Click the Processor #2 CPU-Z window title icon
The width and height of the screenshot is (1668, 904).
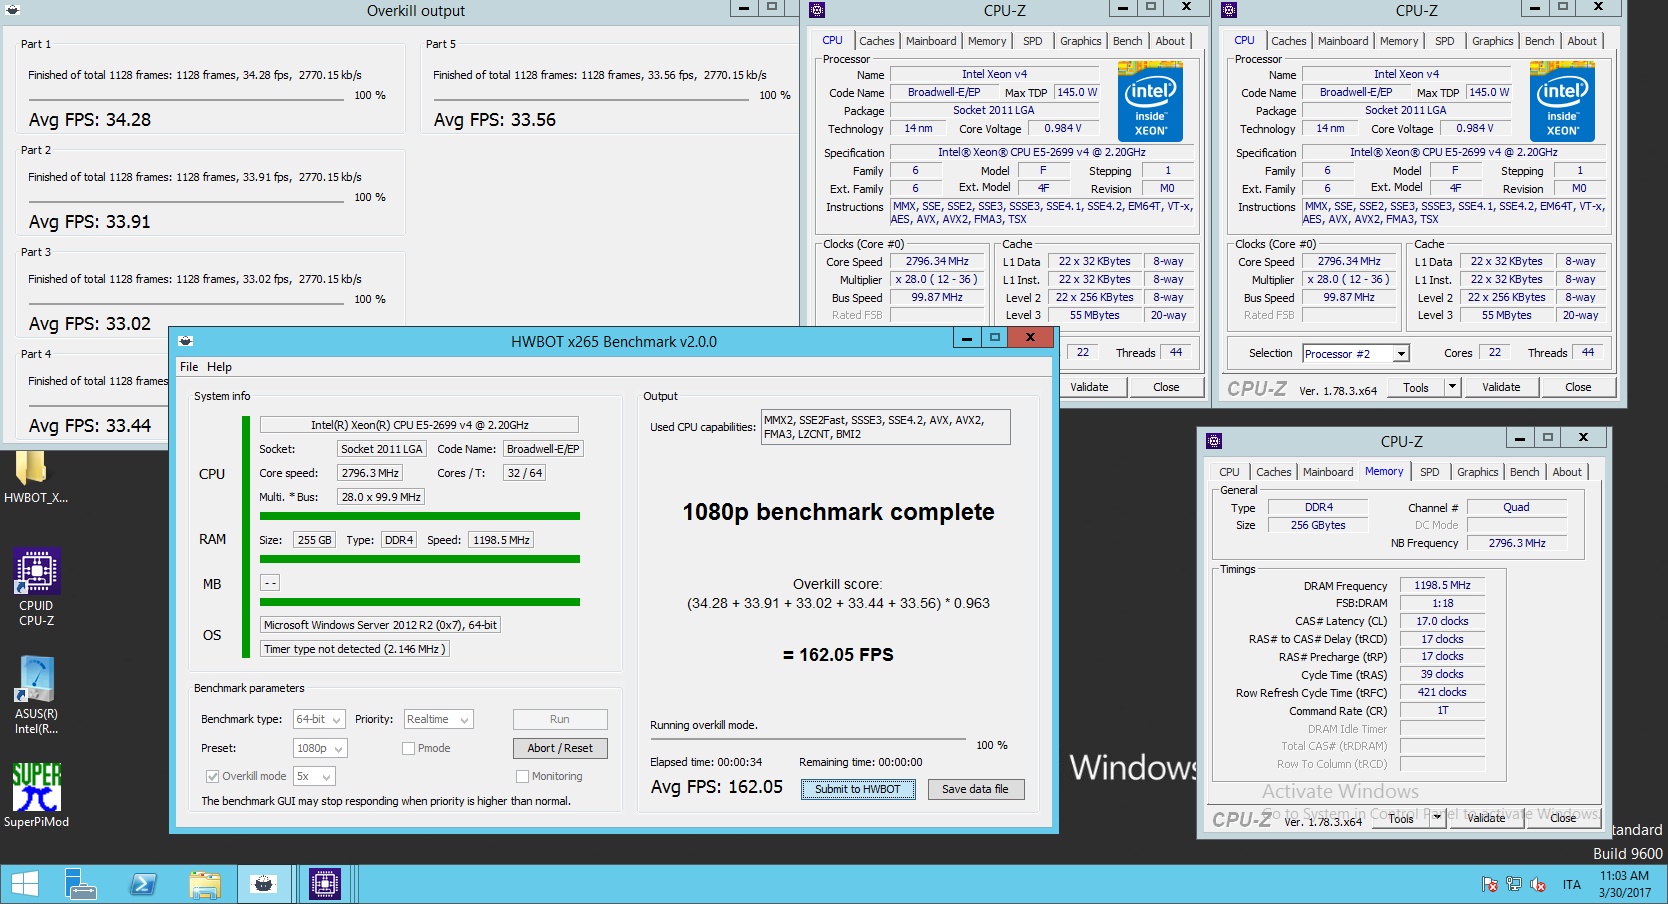(1229, 10)
